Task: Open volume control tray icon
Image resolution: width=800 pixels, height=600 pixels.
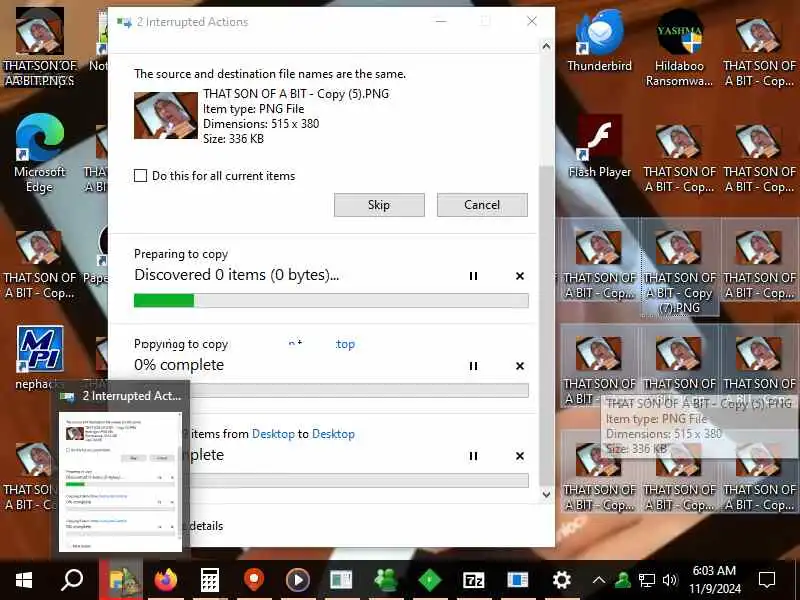Action: pos(670,580)
